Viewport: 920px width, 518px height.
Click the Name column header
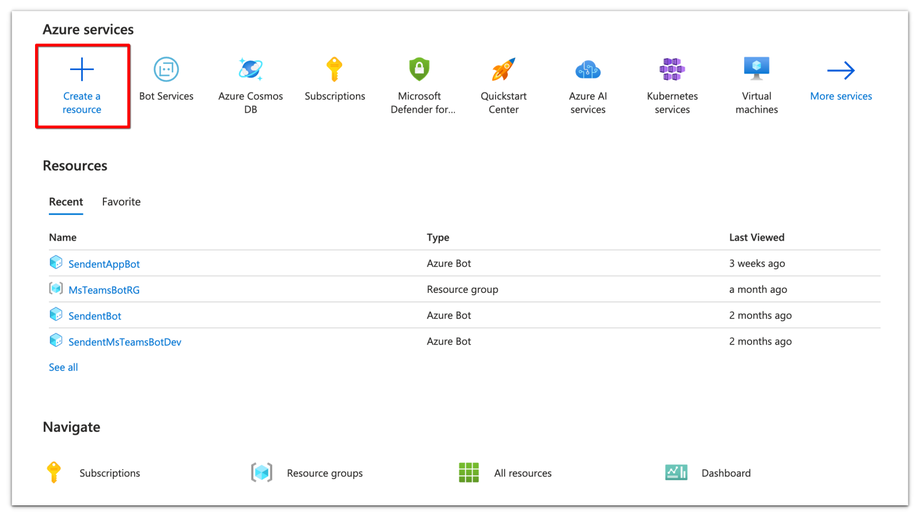[62, 237]
